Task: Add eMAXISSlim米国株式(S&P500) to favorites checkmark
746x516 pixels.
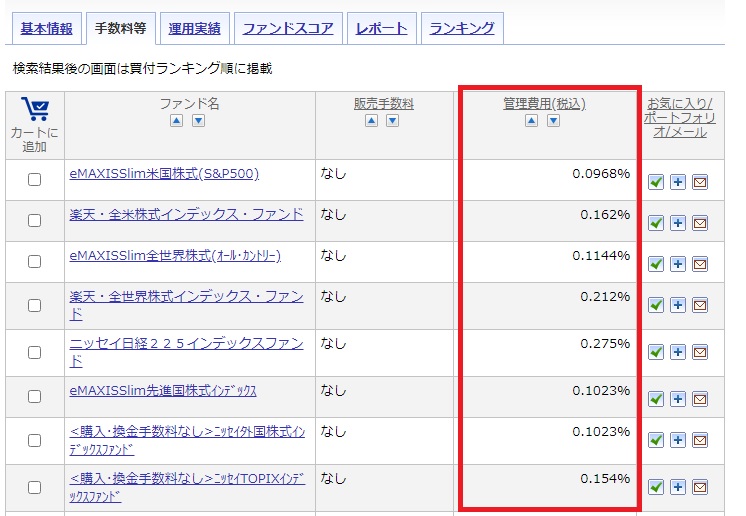Action: coord(656,182)
